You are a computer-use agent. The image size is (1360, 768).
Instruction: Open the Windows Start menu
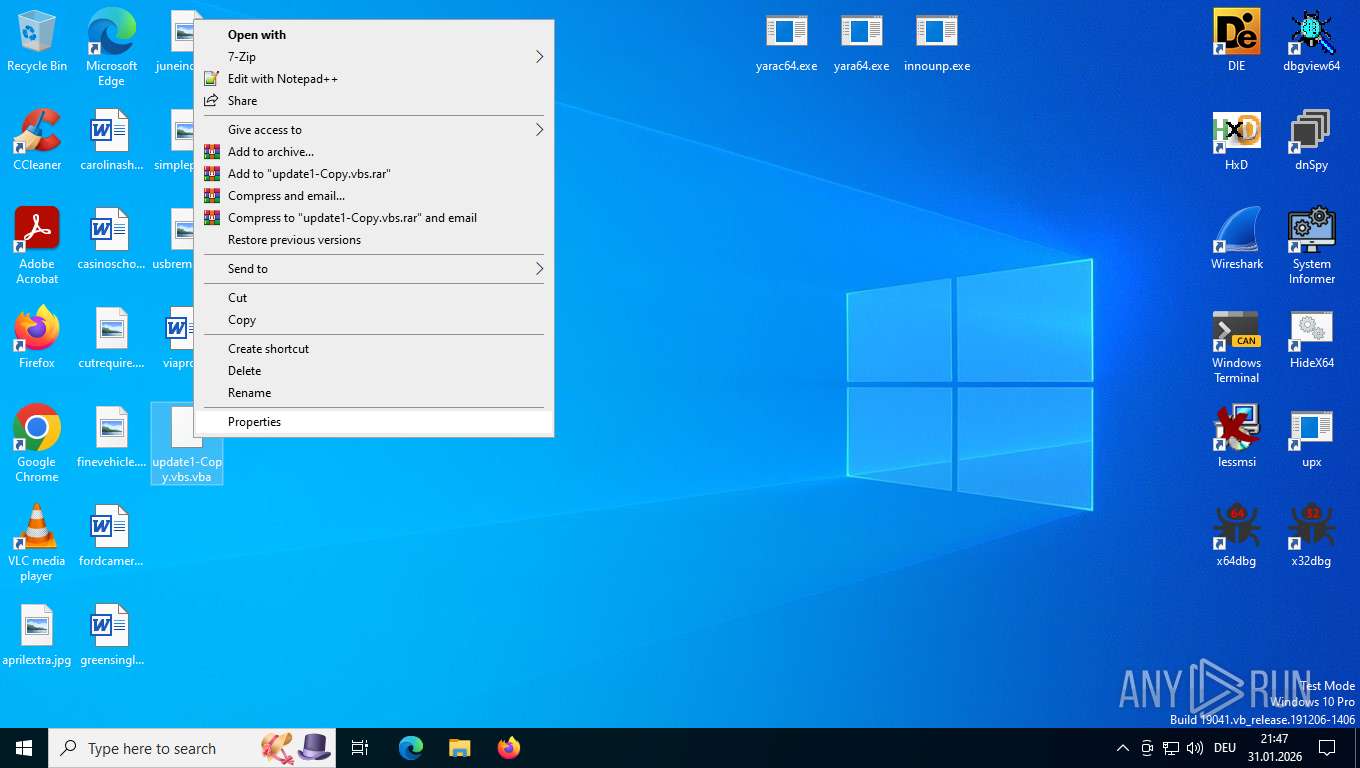(x=24, y=748)
